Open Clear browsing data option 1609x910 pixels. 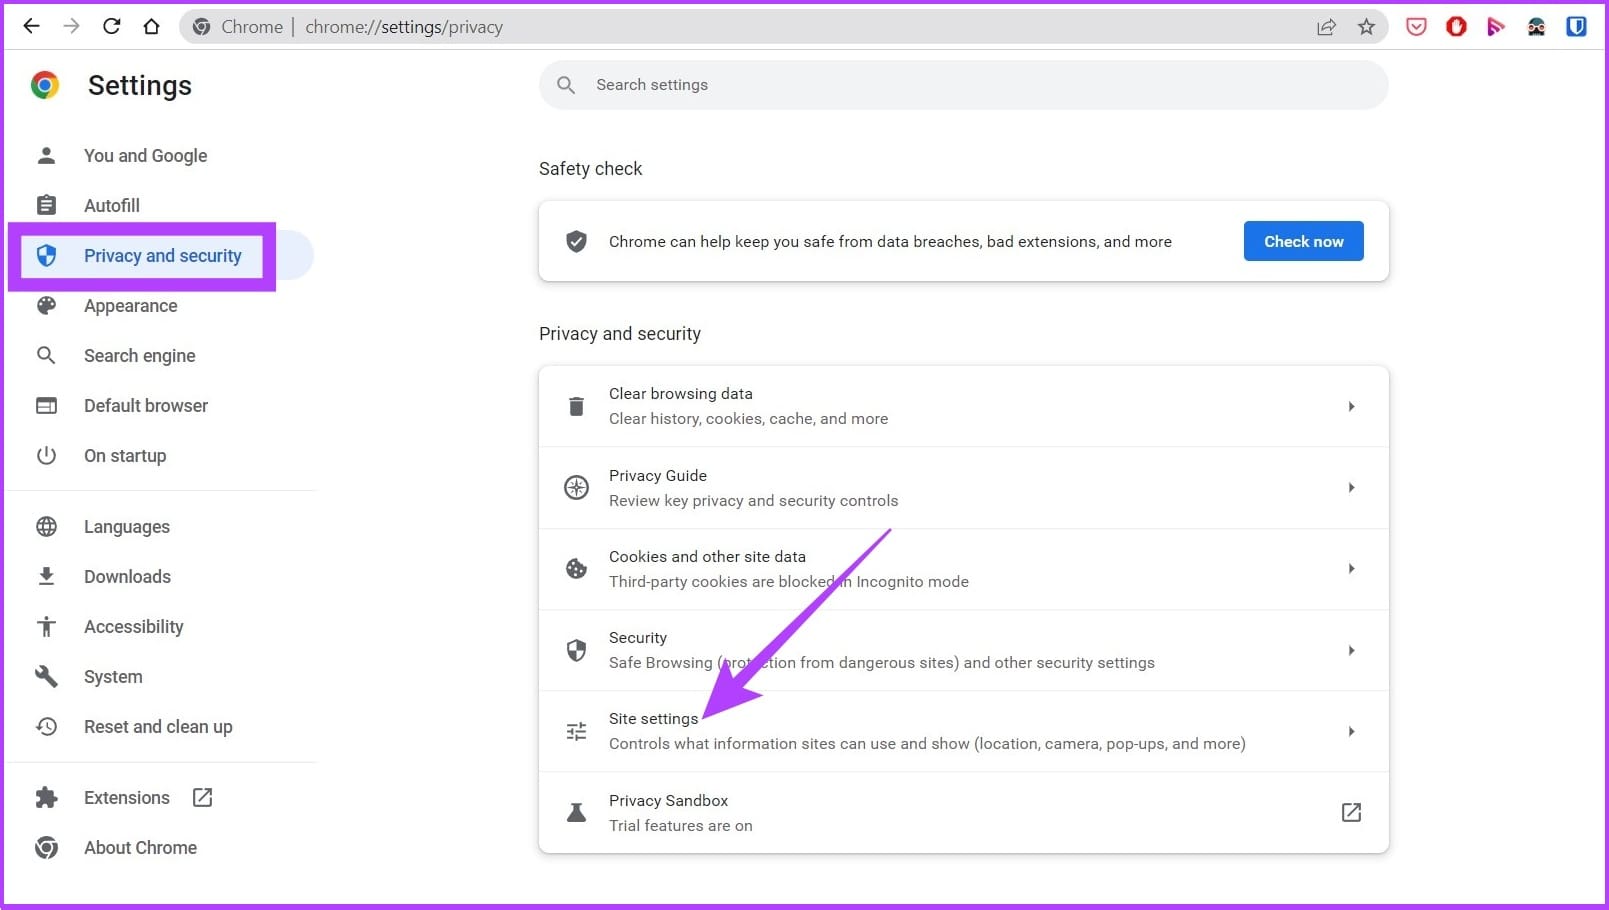[x=963, y=406]
